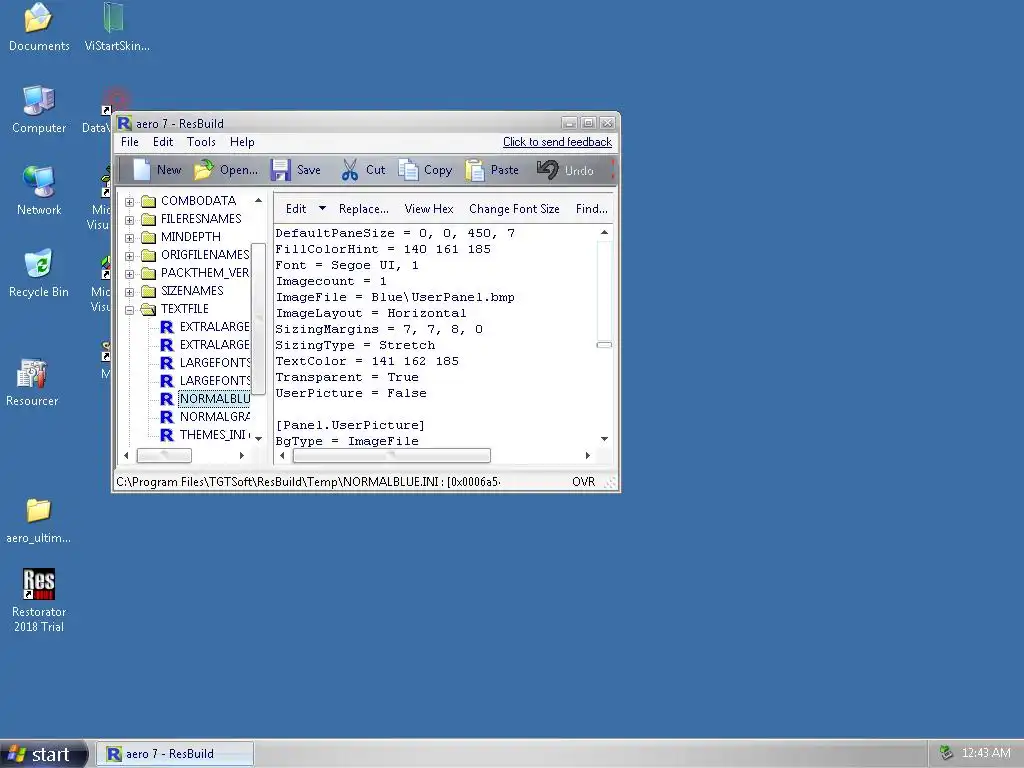Click the tree panel horizontal scroll thumb
The width and height of the screenshot is (1024, 768).
(164, 455)
